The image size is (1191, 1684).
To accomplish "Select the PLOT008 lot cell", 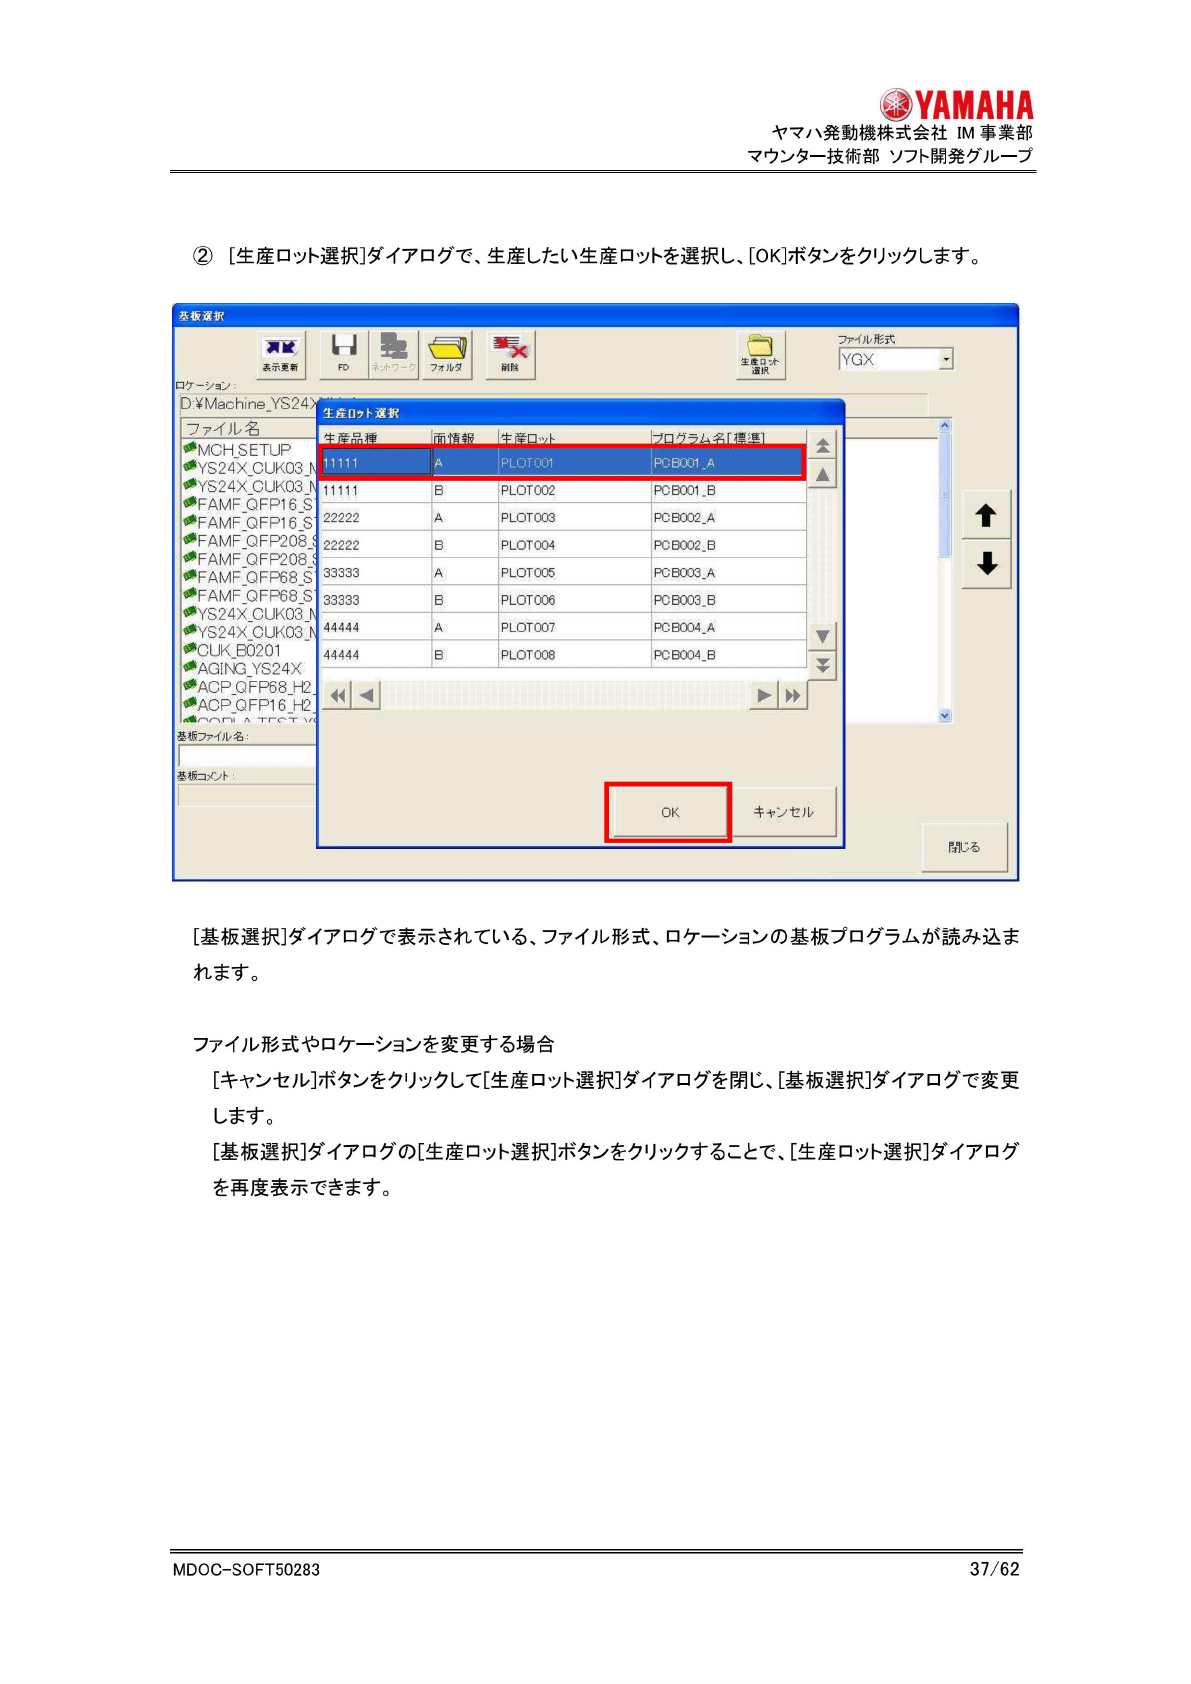I will point(574,655).
